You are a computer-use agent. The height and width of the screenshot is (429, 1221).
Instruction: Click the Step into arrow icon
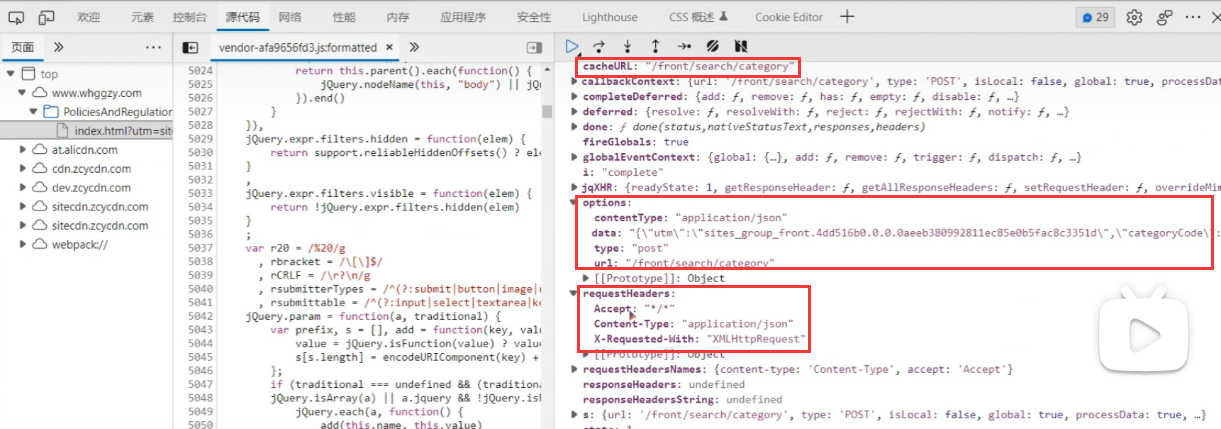click(x=627, y=46)
